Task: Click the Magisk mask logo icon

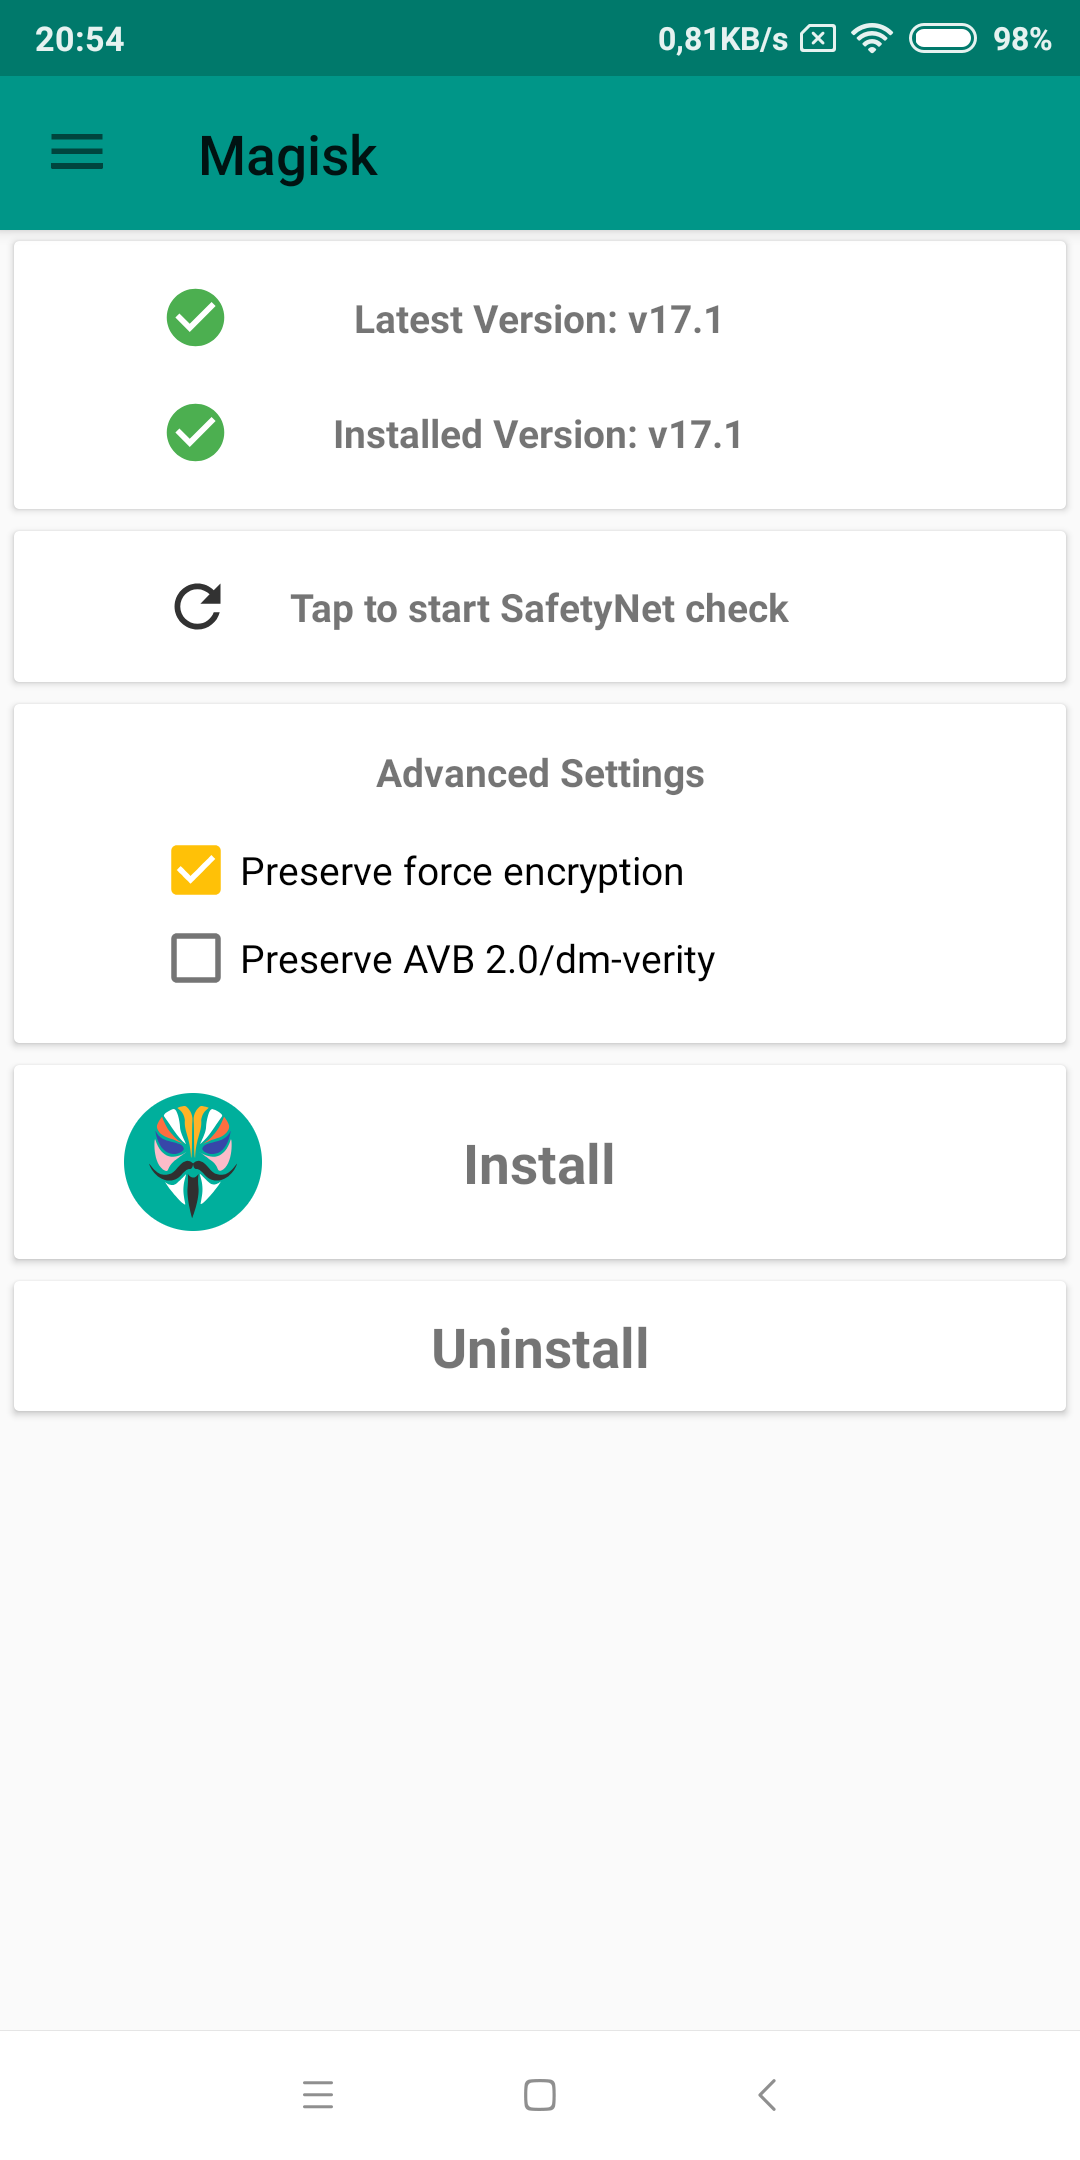Action: pos(193,1162)
